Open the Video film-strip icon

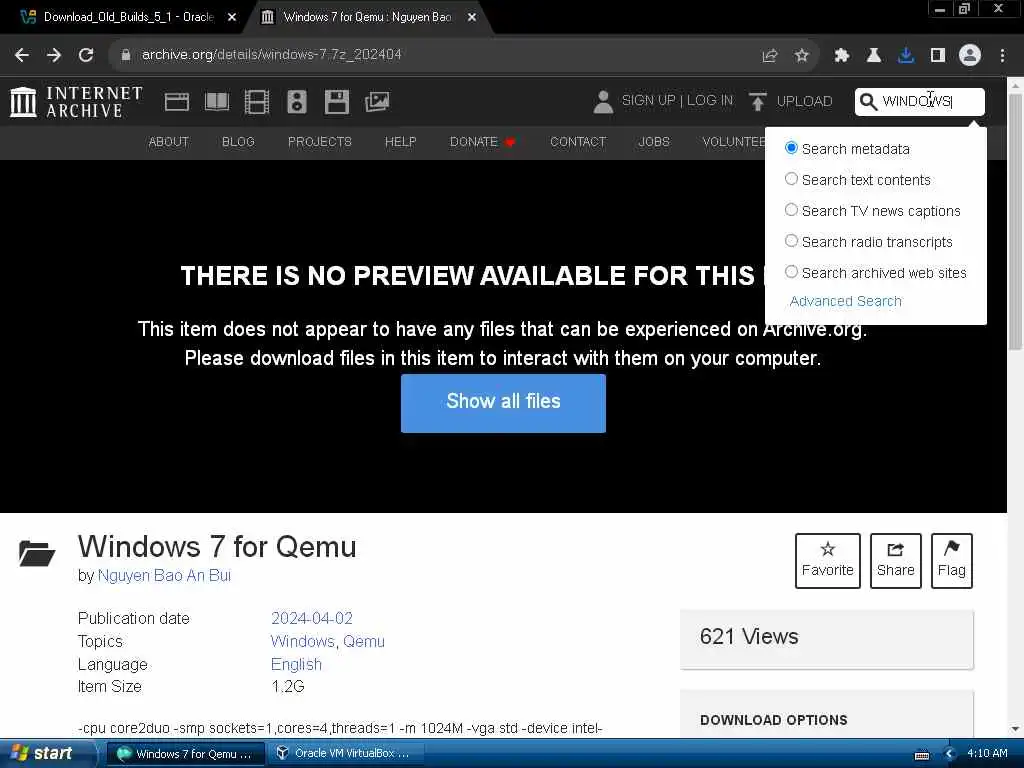tap(257, 102)
